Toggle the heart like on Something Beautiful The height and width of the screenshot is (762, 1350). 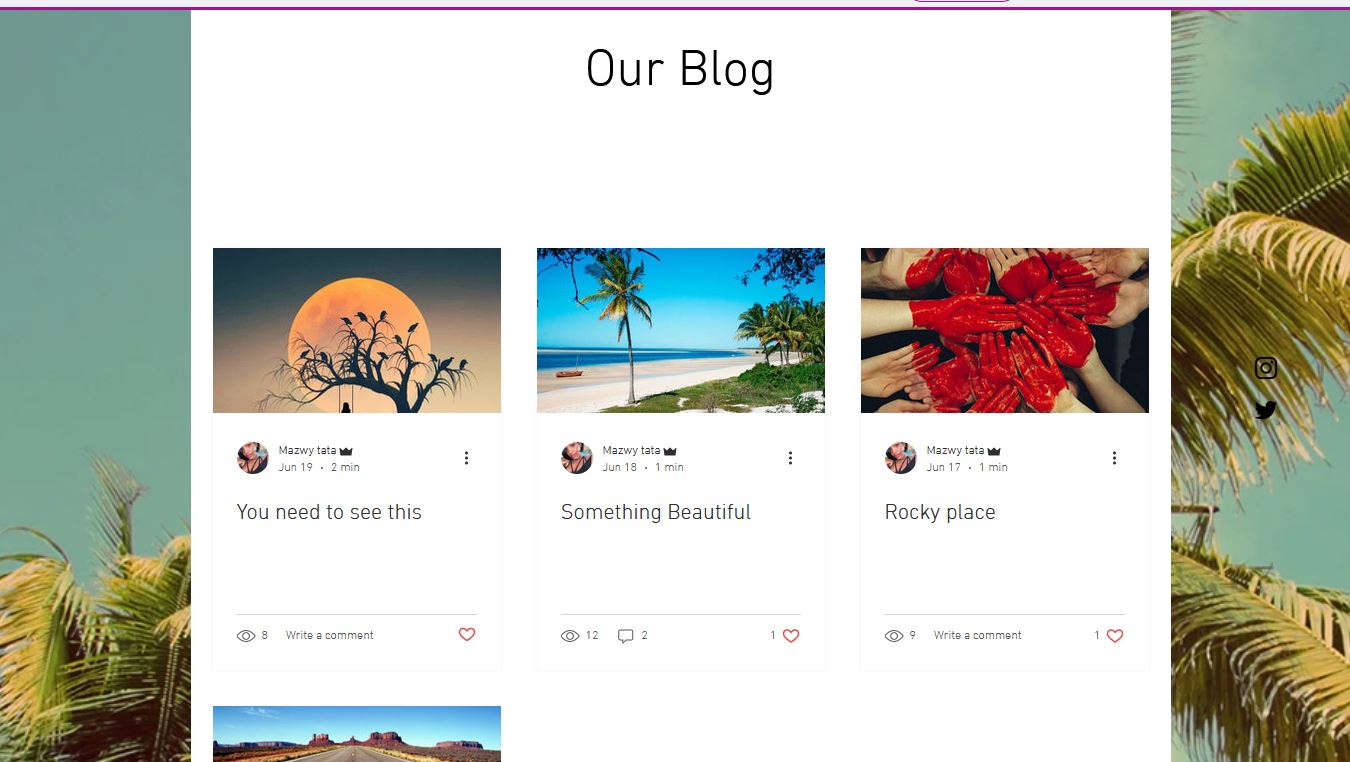pyautogui.click(x=791, y=636)
